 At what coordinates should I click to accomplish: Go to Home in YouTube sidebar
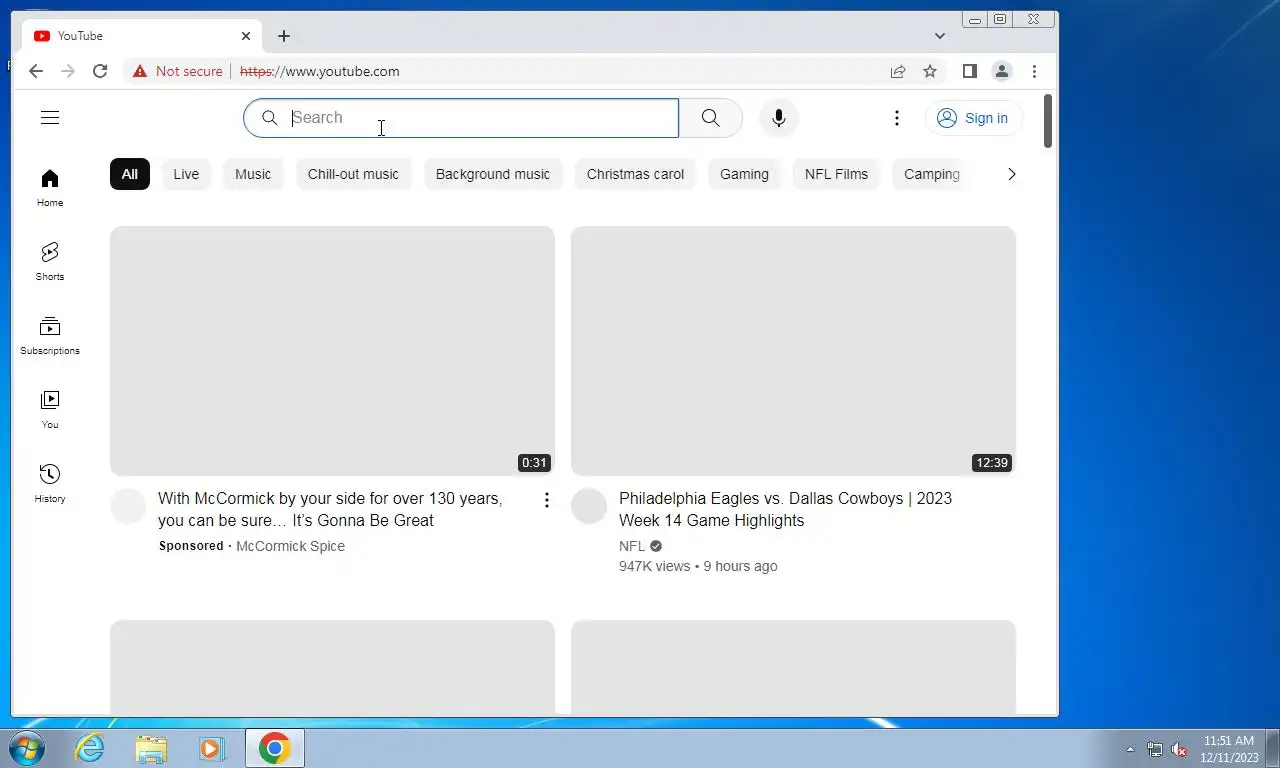[50, 188]
